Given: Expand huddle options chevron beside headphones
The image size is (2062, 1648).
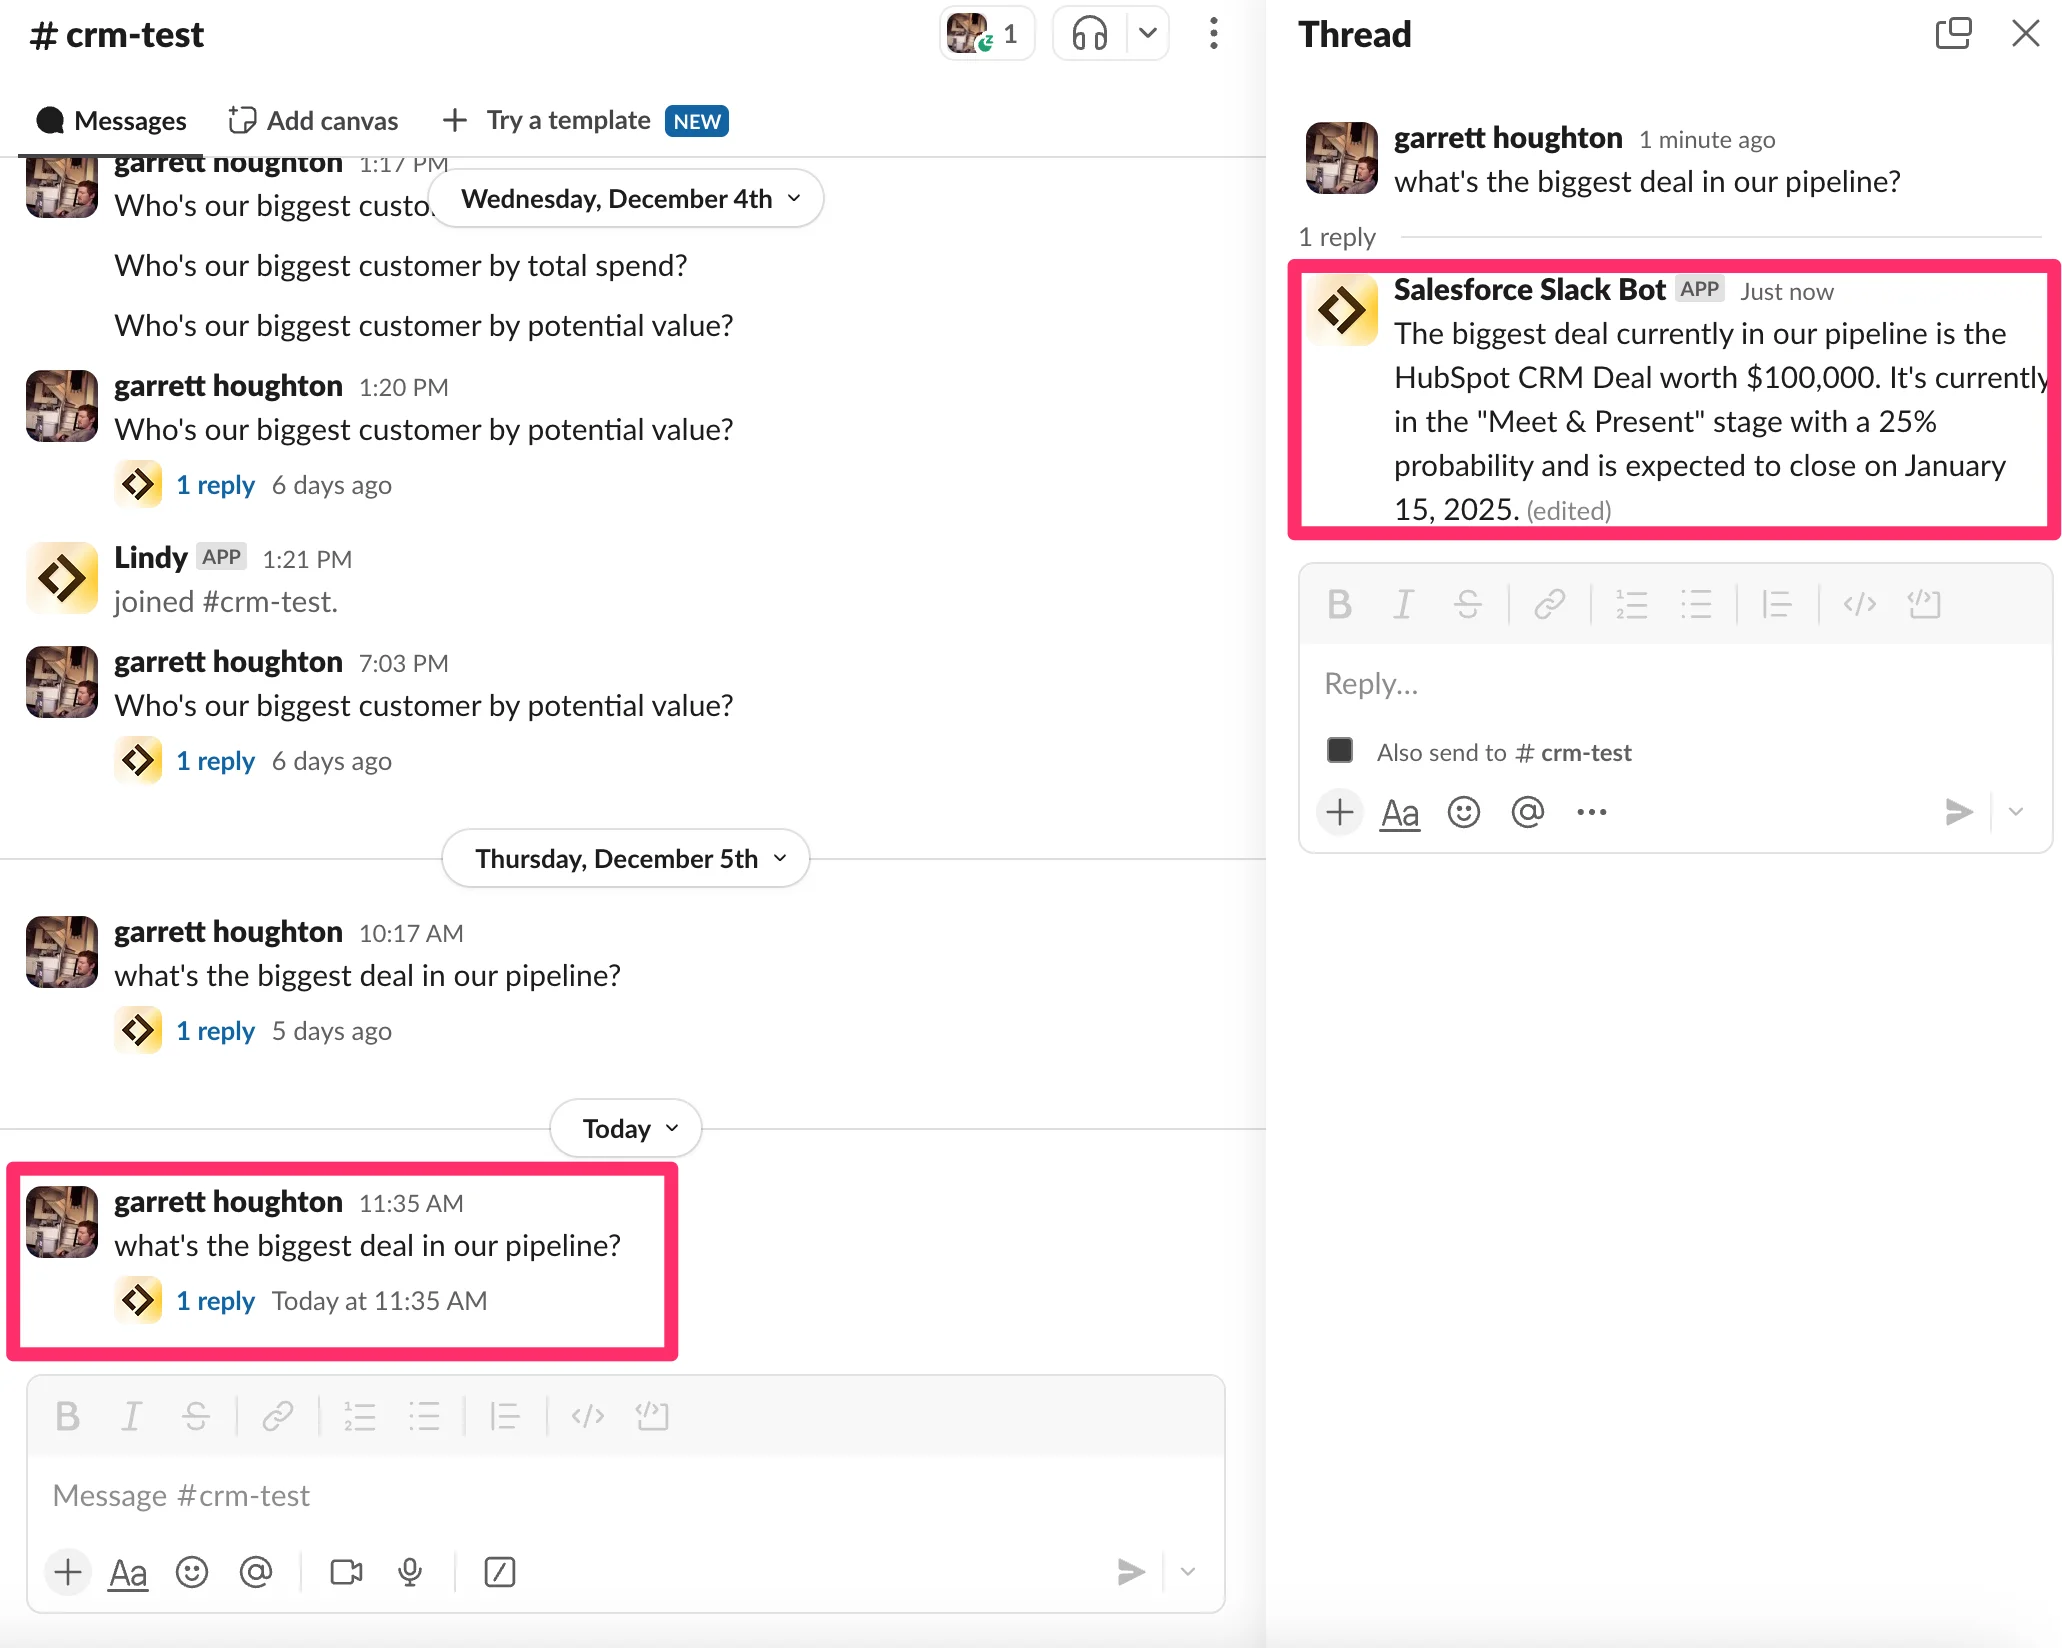Looking at the screenshot, I should (1147, 34).
